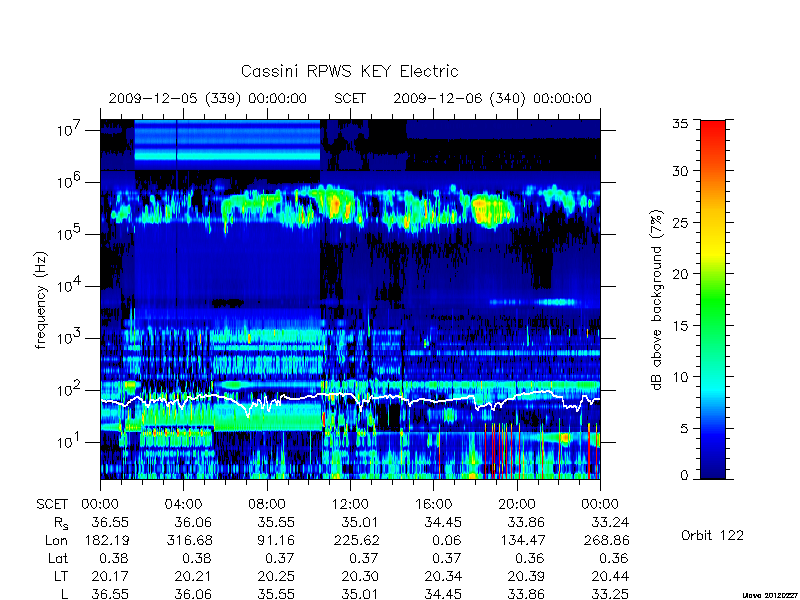Click the LT value 20.44

tap(610, 576)
